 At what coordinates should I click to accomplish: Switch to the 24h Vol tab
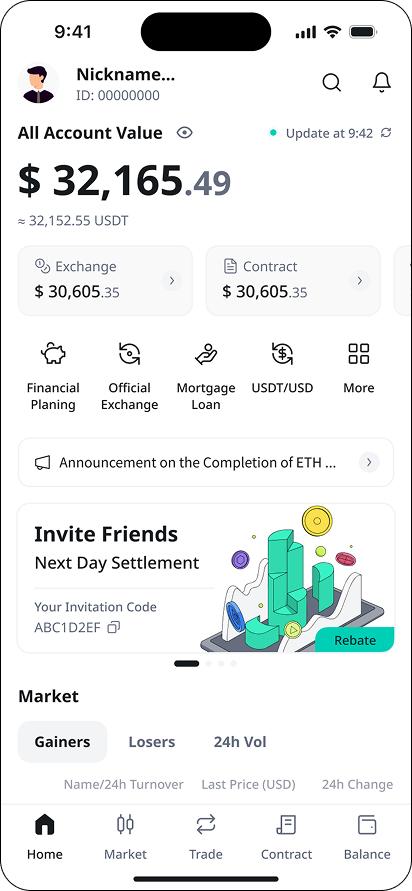click(240, 742)
